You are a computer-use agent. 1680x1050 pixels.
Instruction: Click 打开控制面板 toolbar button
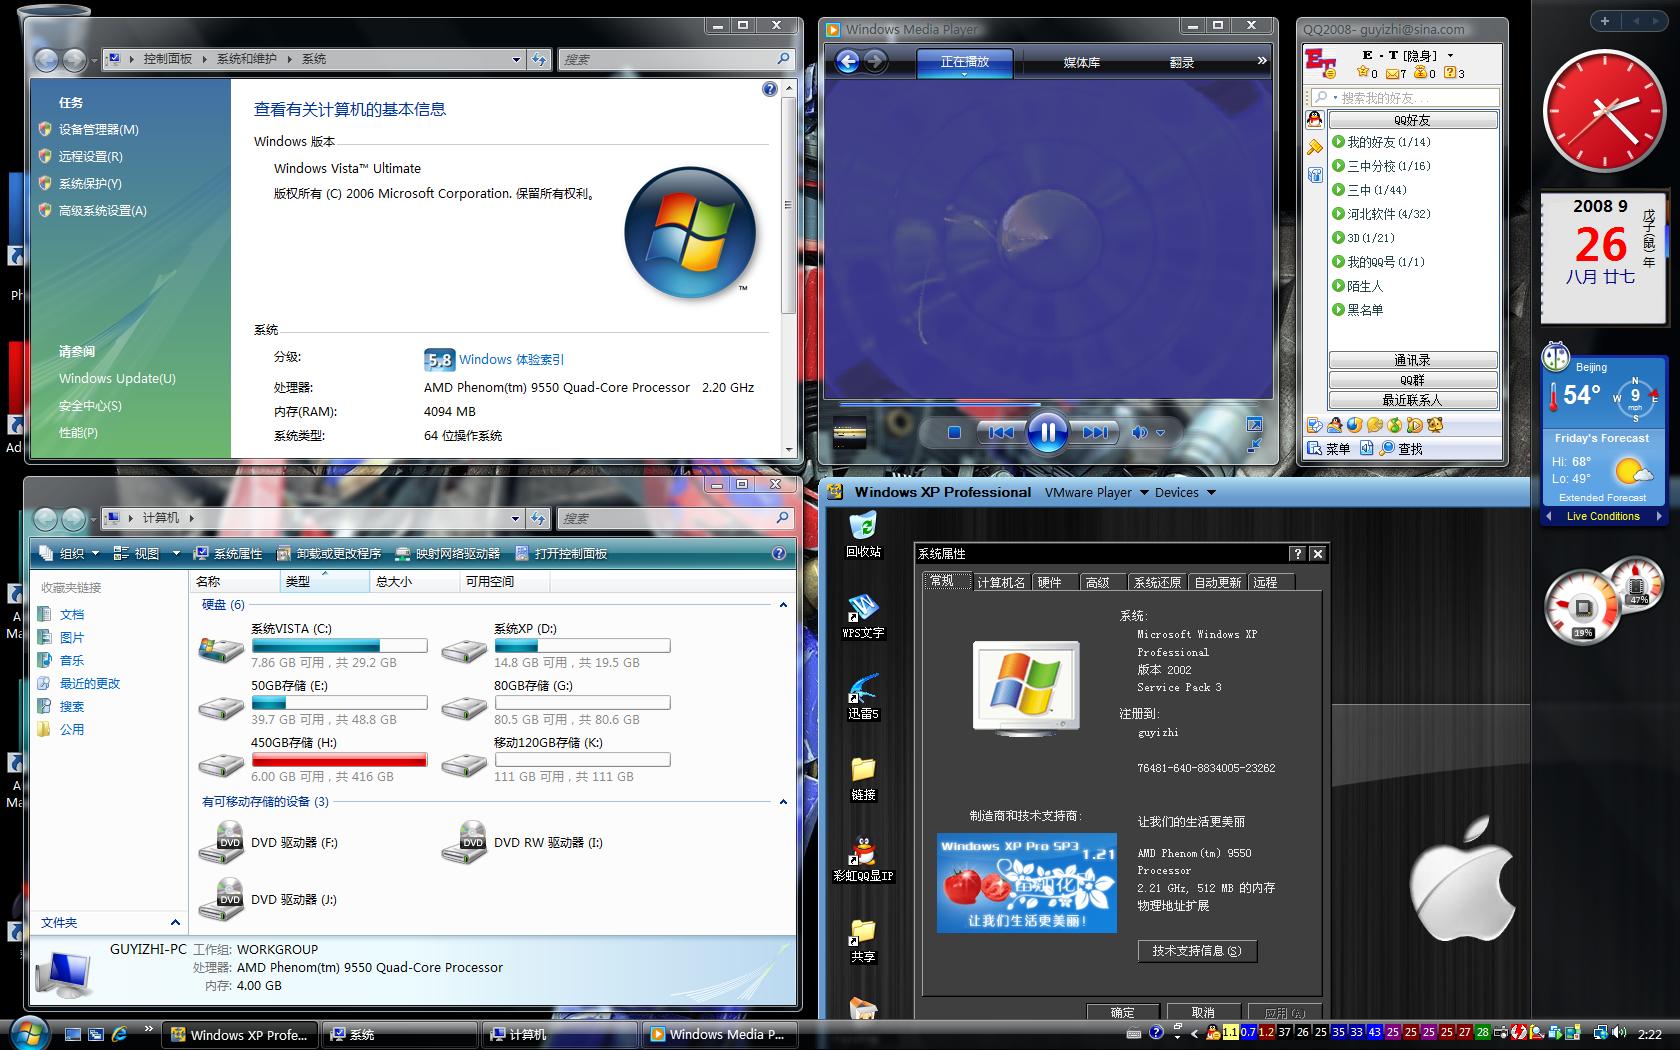coord(561,553)
